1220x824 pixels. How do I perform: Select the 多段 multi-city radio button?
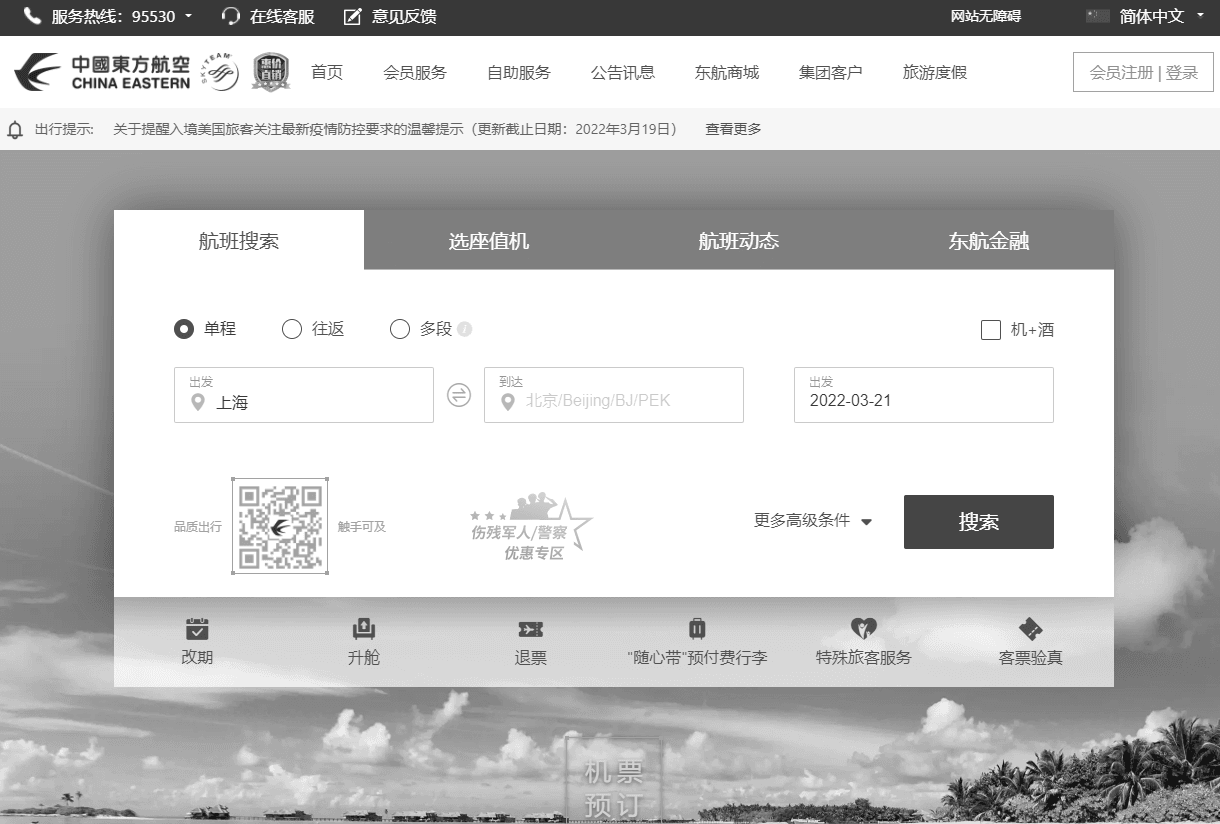pyautogui.click(x=400, y=329)
